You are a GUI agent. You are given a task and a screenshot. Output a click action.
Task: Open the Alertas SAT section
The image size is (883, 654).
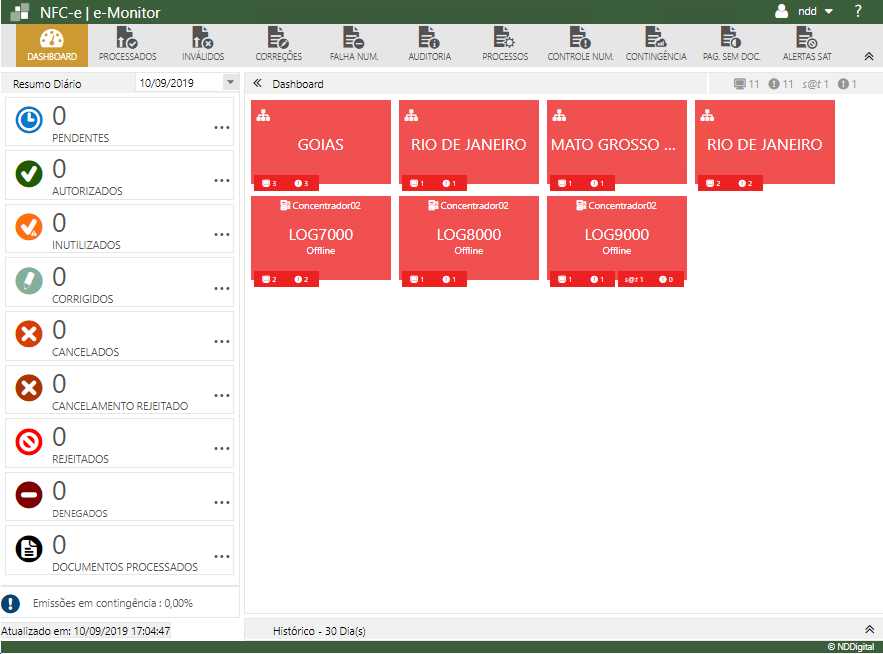pyautogui.click(x=806, y=45)
